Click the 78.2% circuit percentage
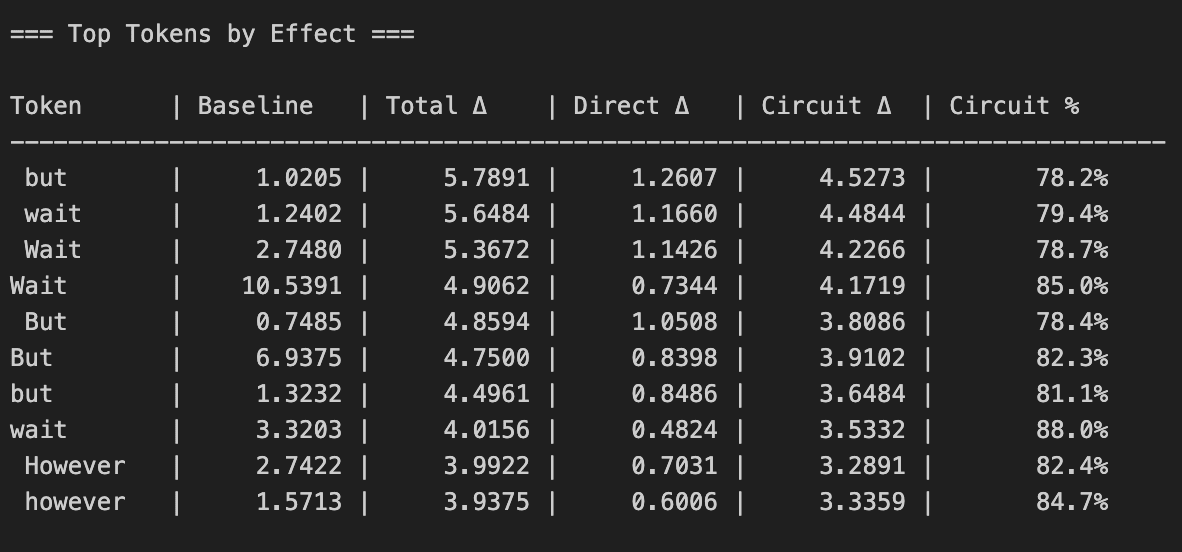The height and width of the screenshot is (552, 1182). tap(1072, 178)
